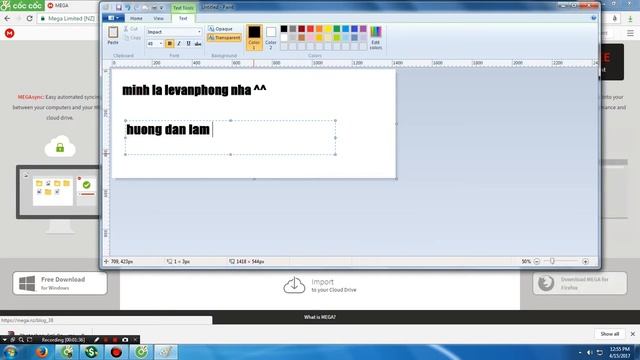Click the red record app in taskbar
This screenshot has height=360, width=640.
tap(116, 352)
